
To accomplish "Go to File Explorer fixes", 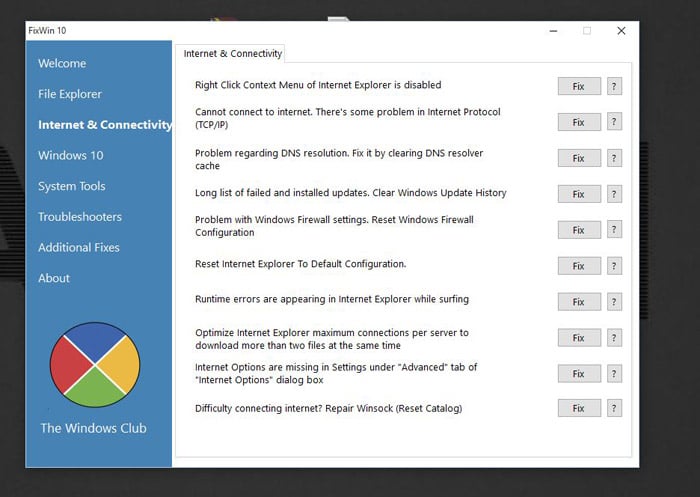I will (70, 94).
